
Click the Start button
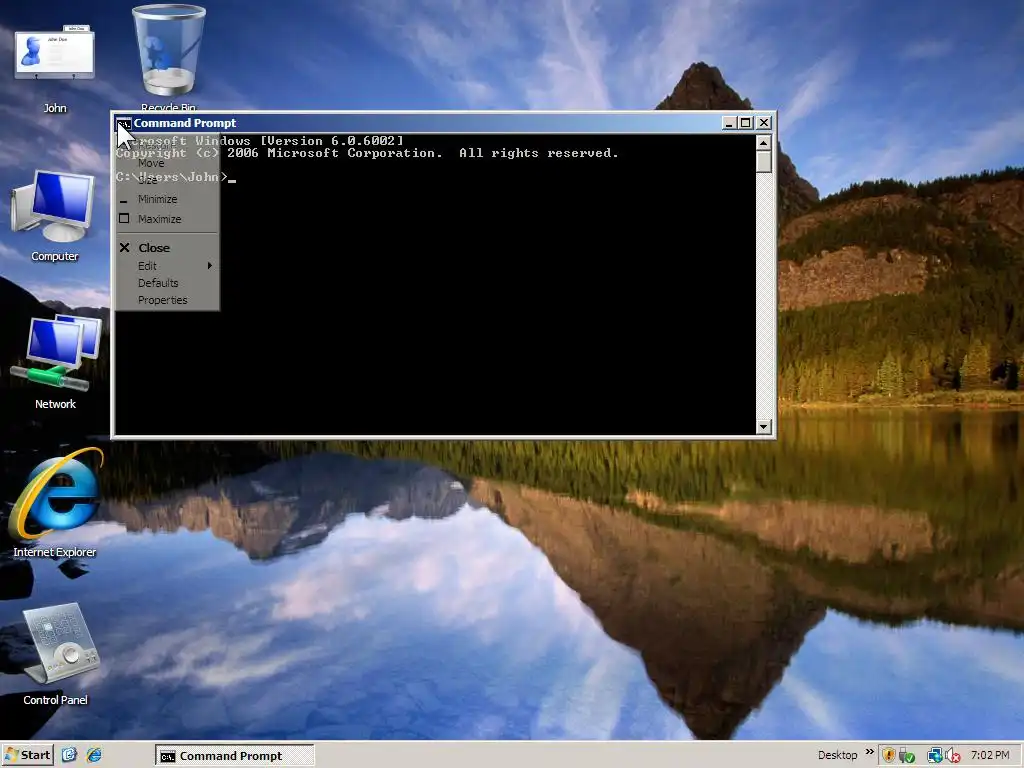pyautogui.click(x=27, y=755)
